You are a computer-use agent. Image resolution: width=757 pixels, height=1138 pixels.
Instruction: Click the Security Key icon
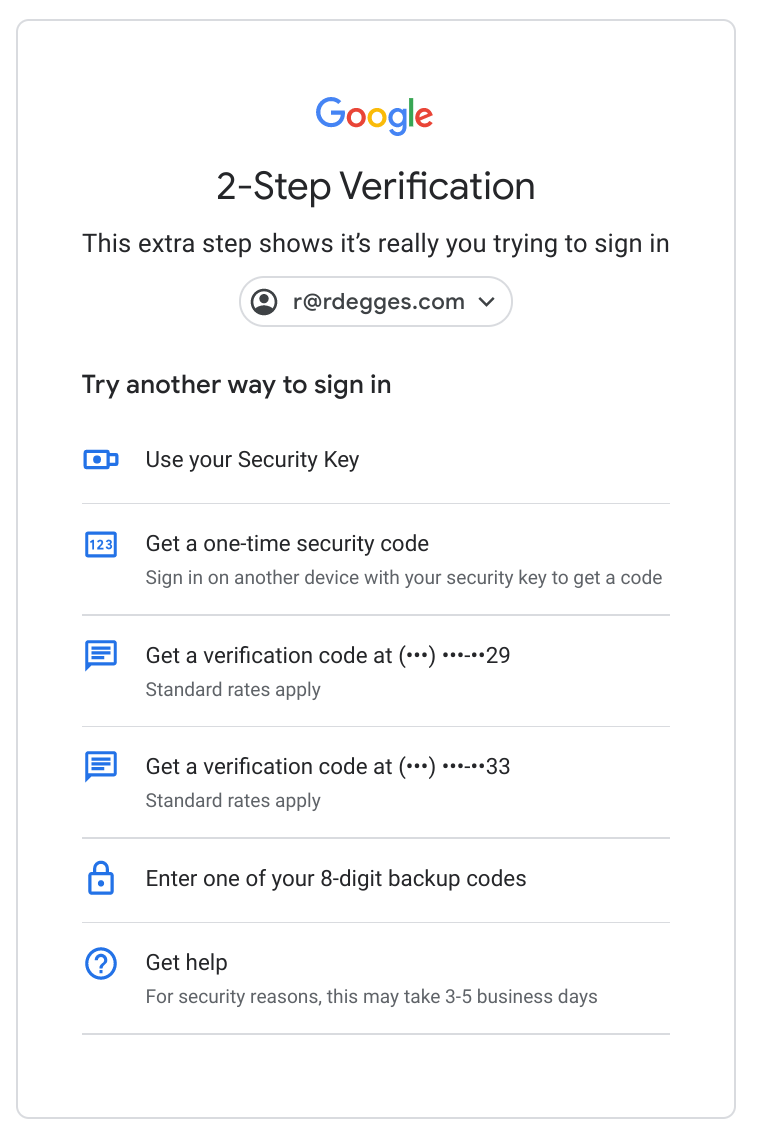[x=101, y=460]
